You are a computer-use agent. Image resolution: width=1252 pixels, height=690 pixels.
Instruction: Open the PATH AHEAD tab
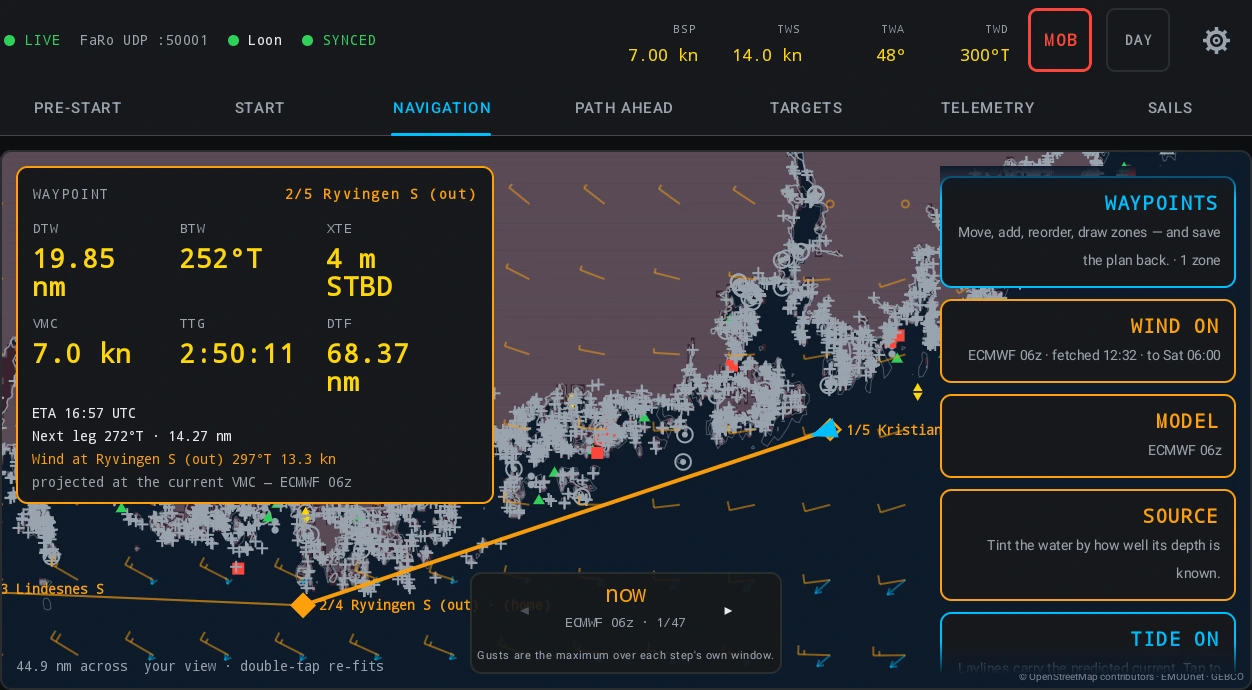[624, 108]
